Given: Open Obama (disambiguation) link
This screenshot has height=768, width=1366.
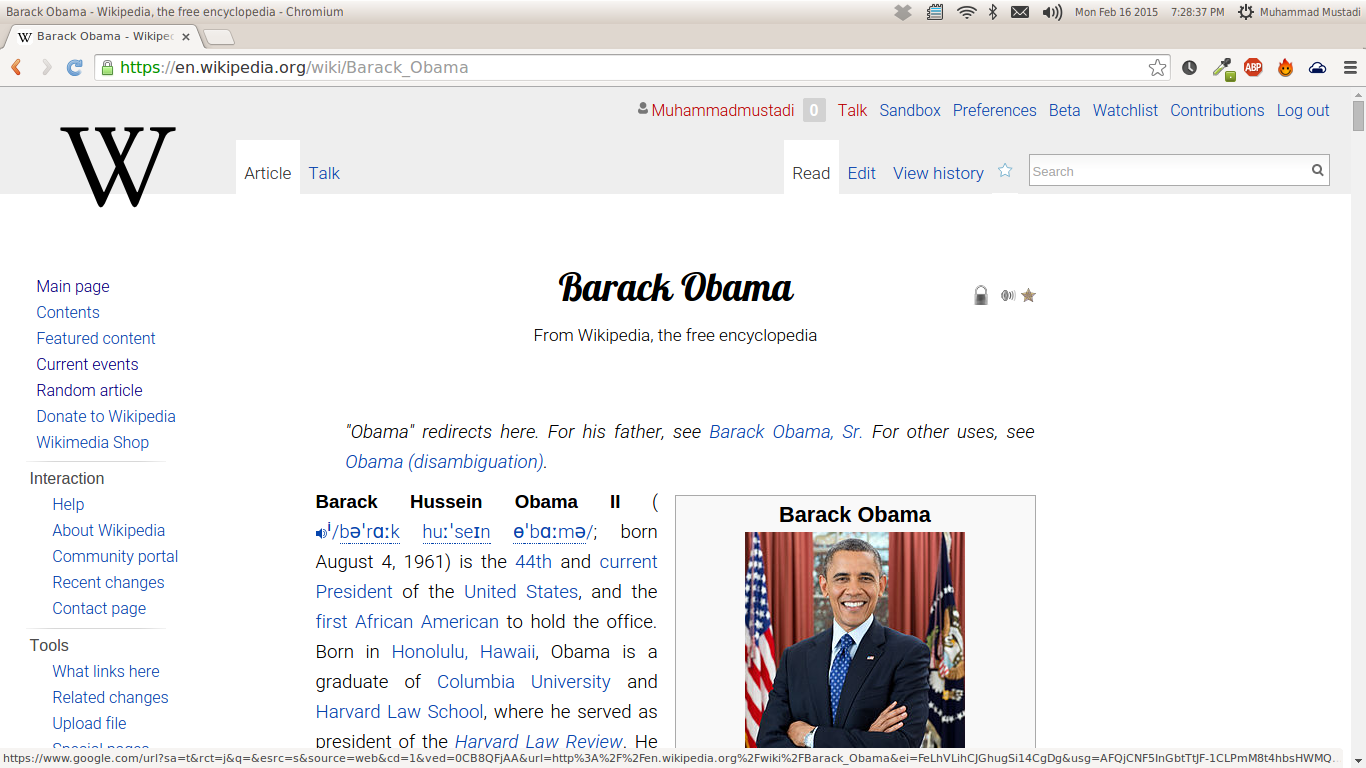Looking at the screenshot, I should (446, 462).
